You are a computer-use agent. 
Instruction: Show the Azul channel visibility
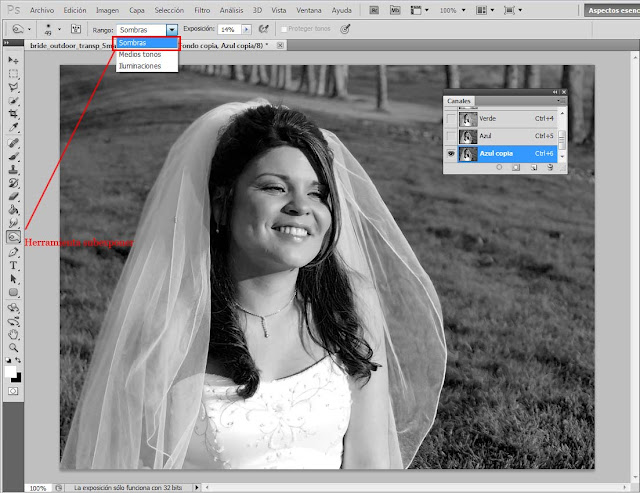tap(451, 136)
